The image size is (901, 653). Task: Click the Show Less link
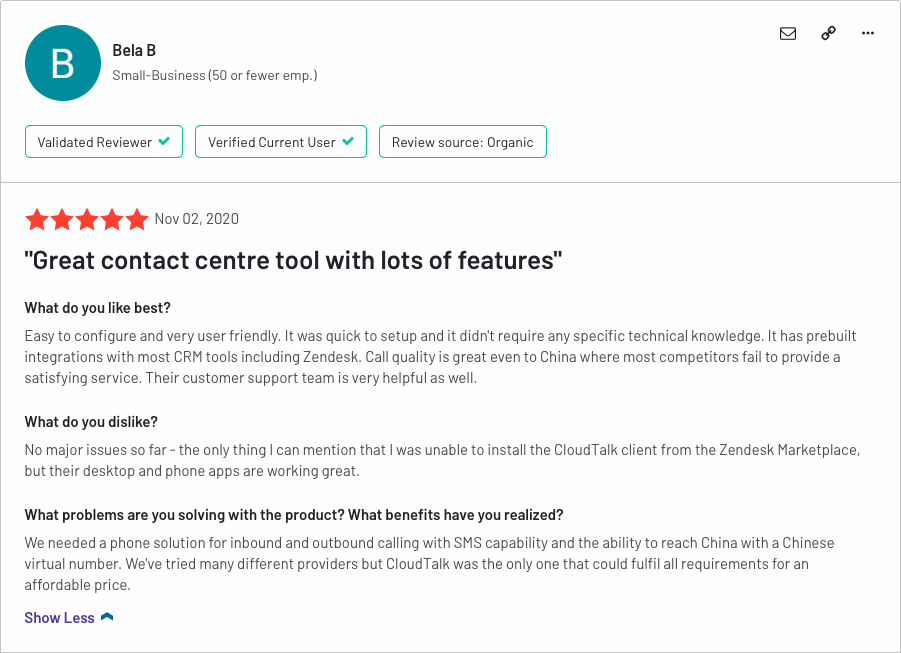[x=59, y=618]
